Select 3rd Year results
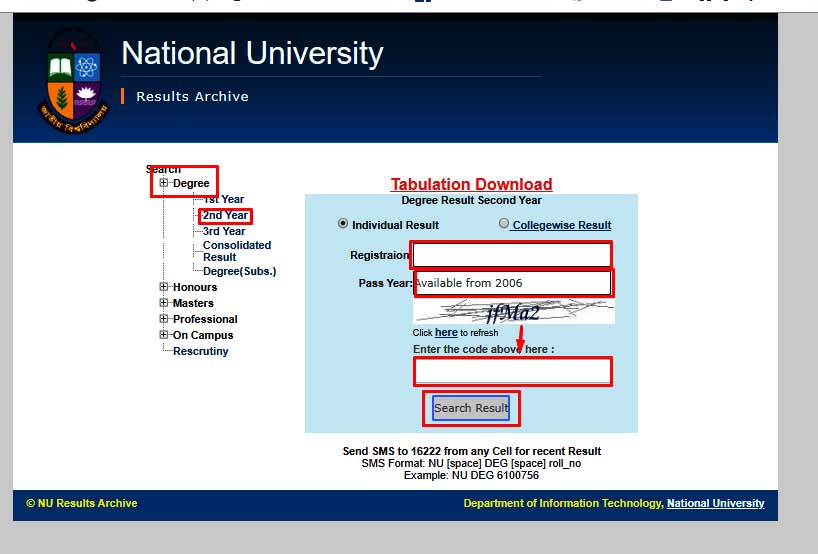 coord(224,231)
